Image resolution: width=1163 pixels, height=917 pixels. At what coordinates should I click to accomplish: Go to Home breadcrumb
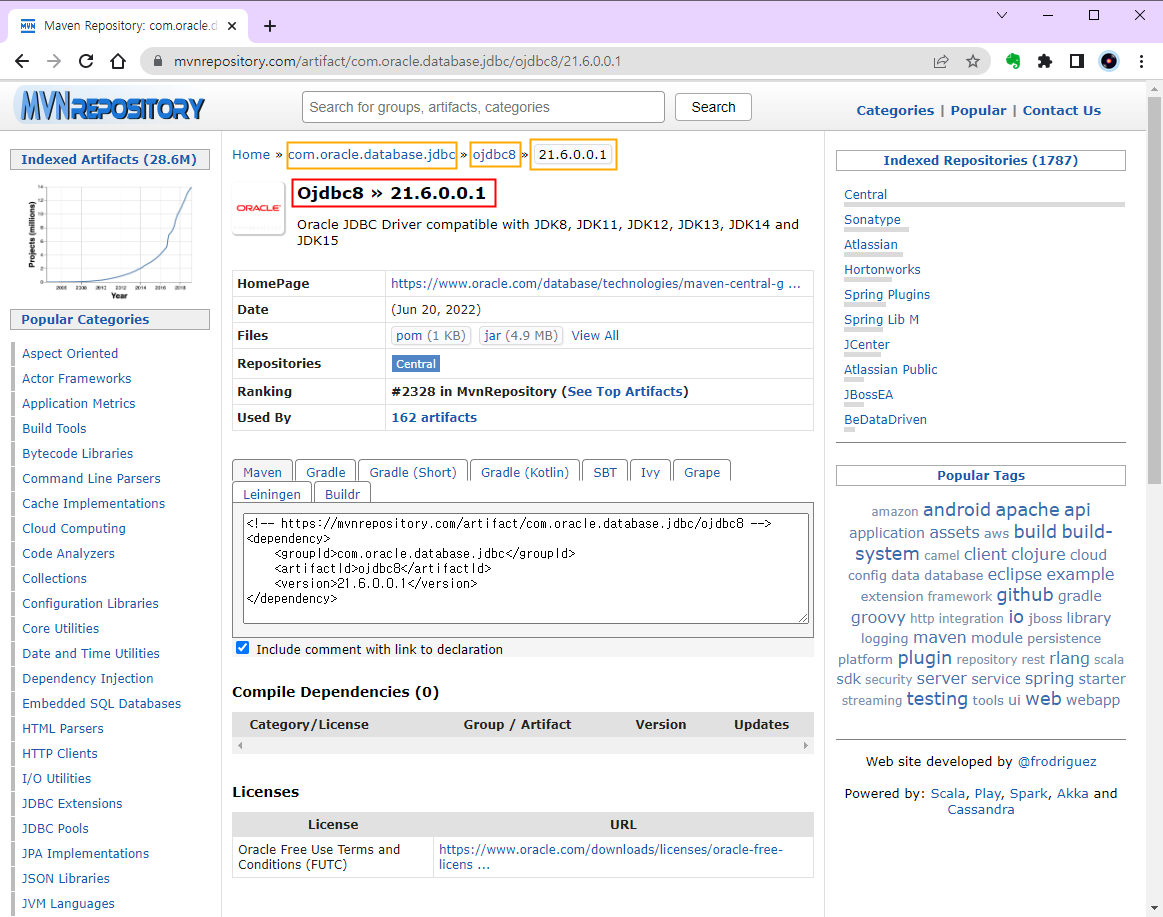[251, 154]
